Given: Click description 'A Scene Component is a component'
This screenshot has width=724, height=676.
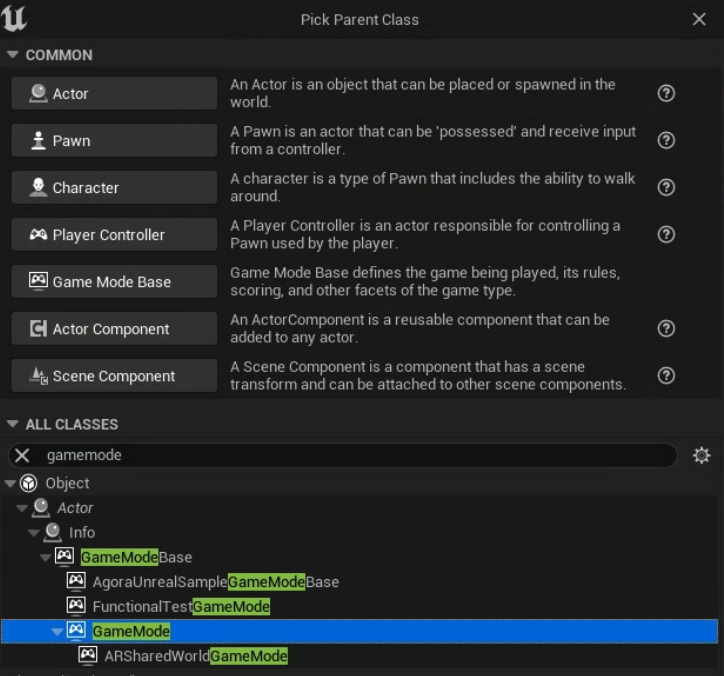Looking at the screenshot, I should coord(428,376).
